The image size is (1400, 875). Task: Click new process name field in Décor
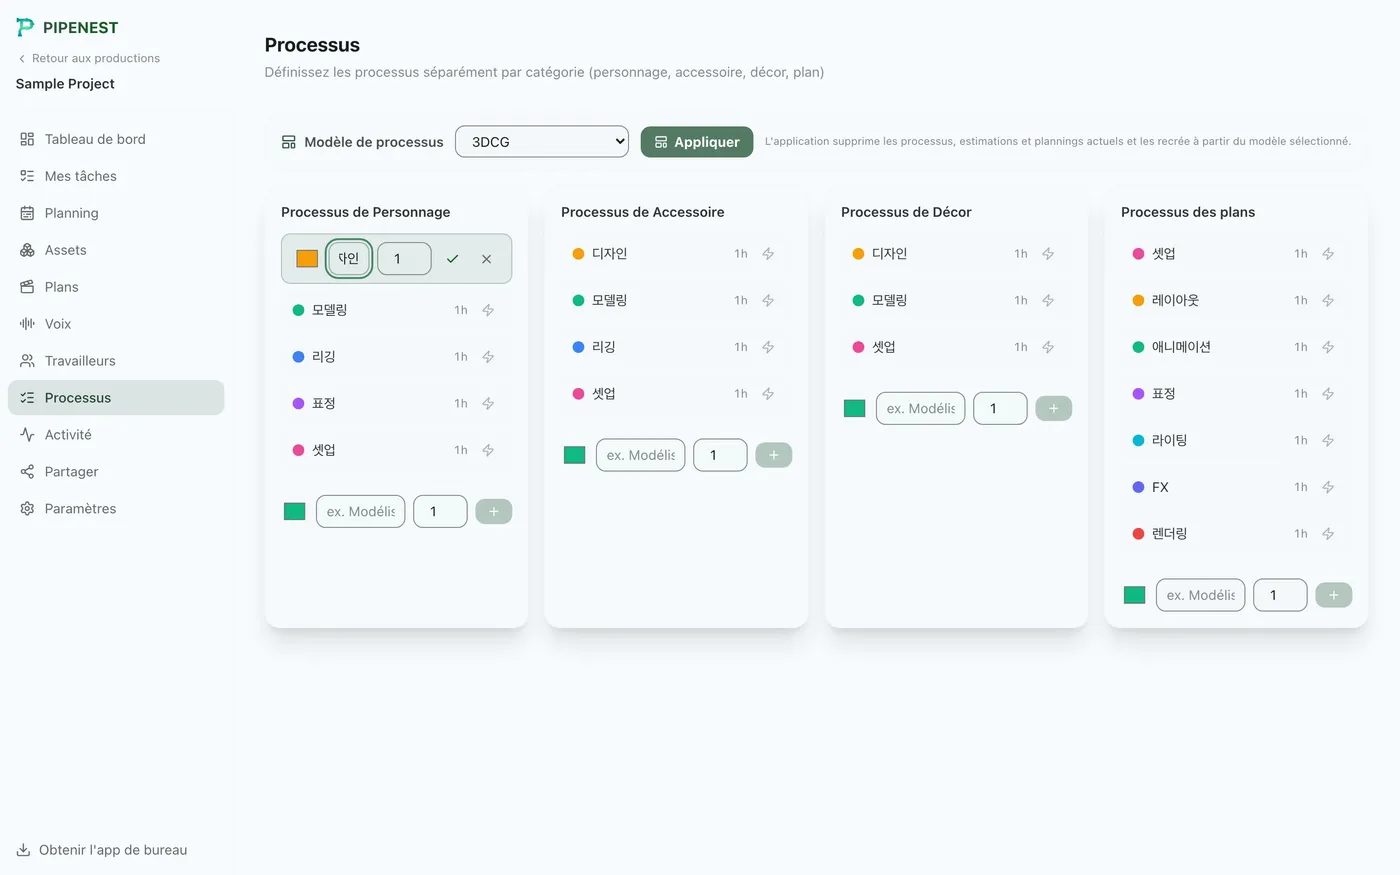[x=921, y=408]
